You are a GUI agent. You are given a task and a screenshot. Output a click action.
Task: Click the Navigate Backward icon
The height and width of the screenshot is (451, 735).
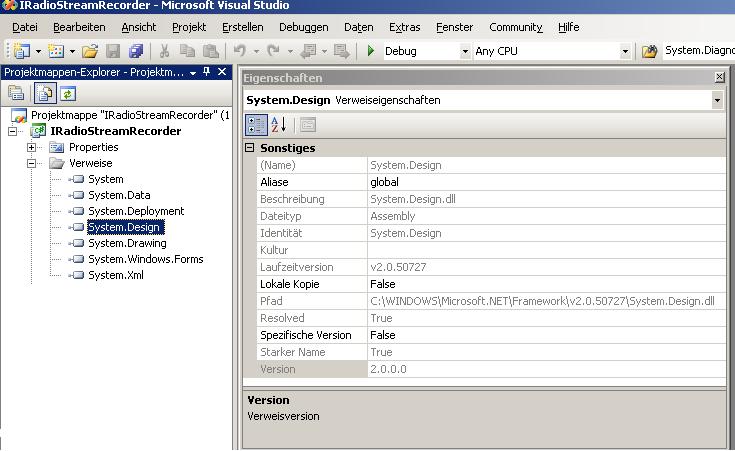(x=308, y=51)
